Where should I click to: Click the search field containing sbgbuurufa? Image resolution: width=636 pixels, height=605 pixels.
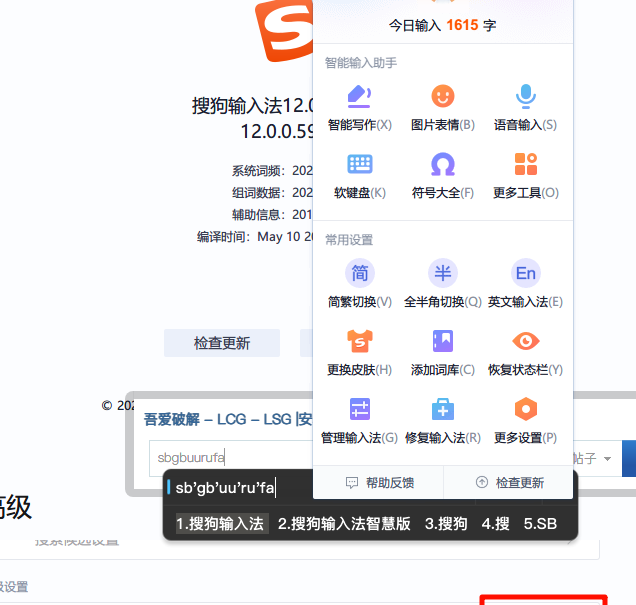[231, 458]
